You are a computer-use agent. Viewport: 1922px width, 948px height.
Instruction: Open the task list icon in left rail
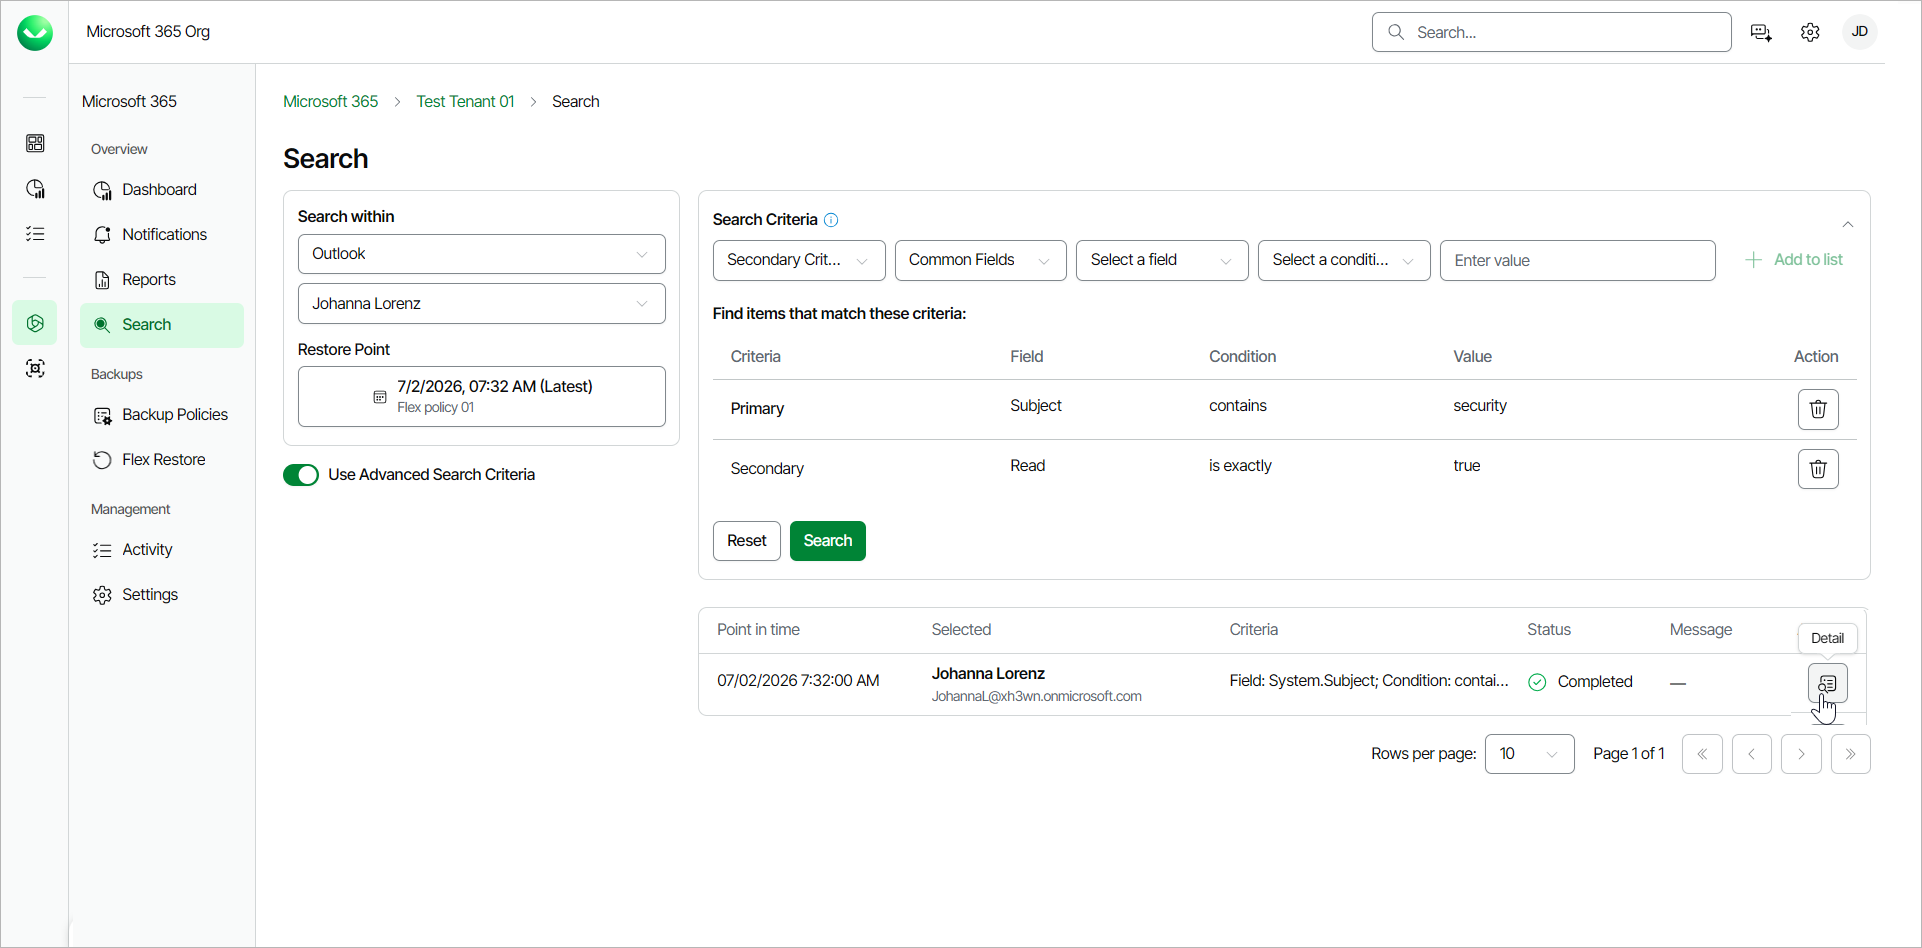point(35,234)
